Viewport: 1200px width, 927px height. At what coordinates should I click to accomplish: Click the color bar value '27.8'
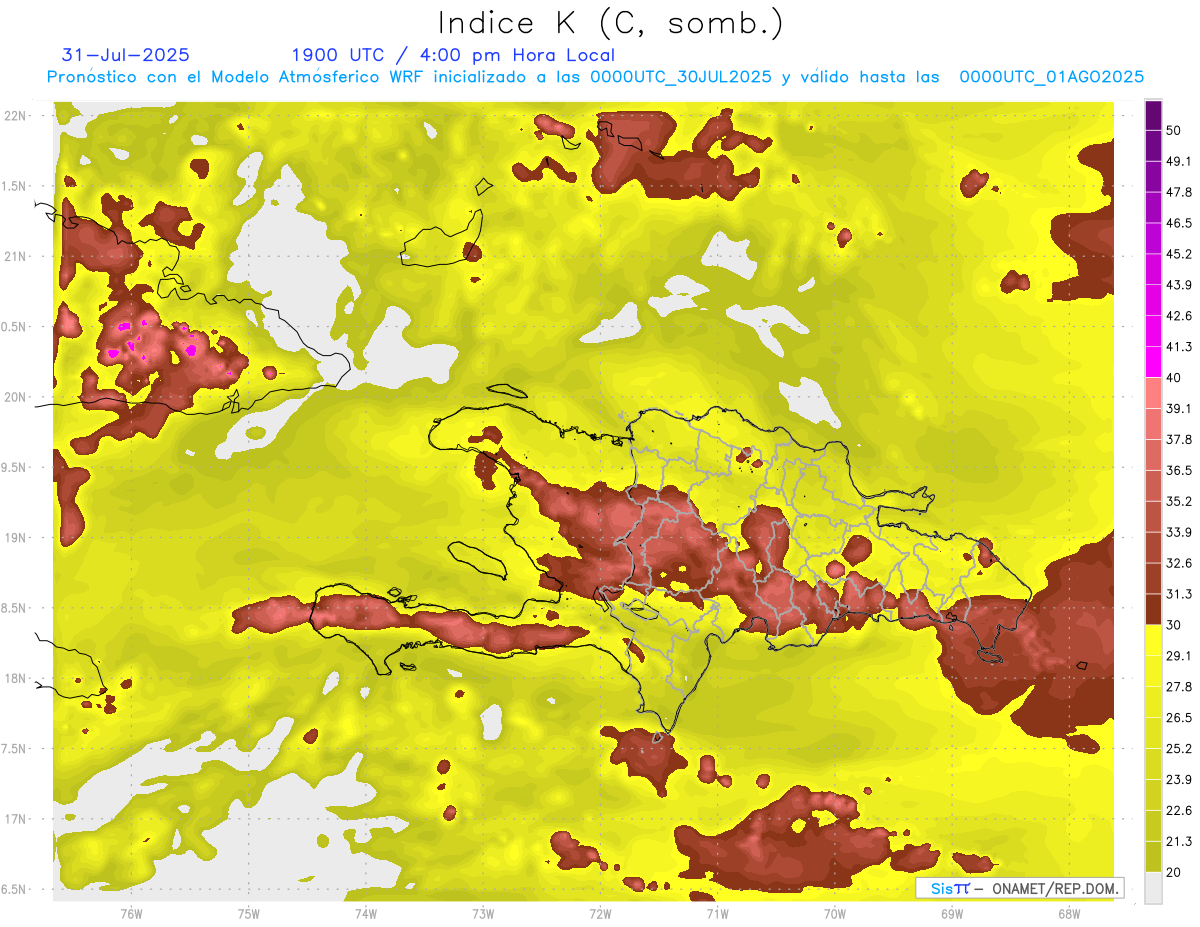[1177, 687]
